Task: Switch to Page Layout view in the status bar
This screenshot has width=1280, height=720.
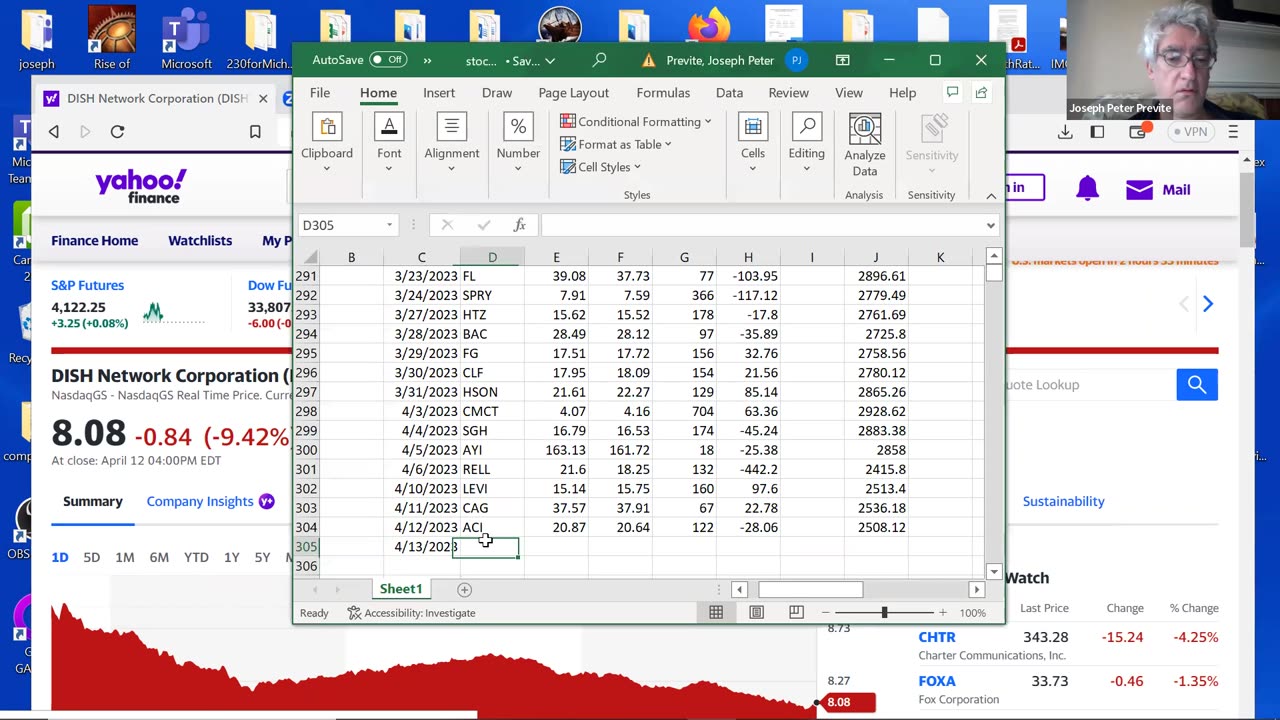Action: tap(756, 612)
